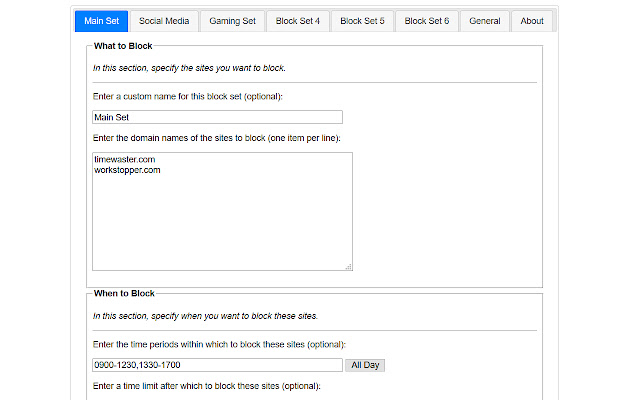
Task: Click the What to Block section heading
Action: pyautogui.click(x=123, y=45)
